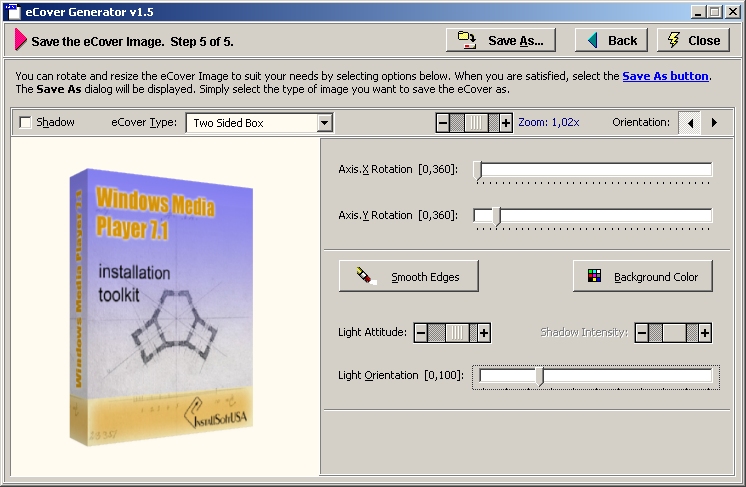746x487 pixels.
Task: Maximize the eCover Generator window
Action: (x=715, y=11)
